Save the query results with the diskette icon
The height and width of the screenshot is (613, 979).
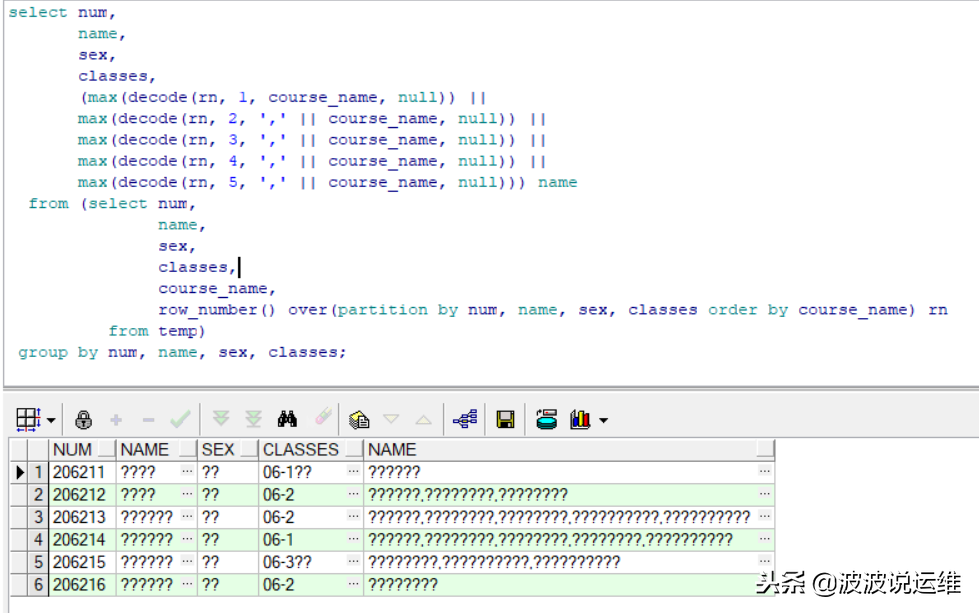point(503,419)
